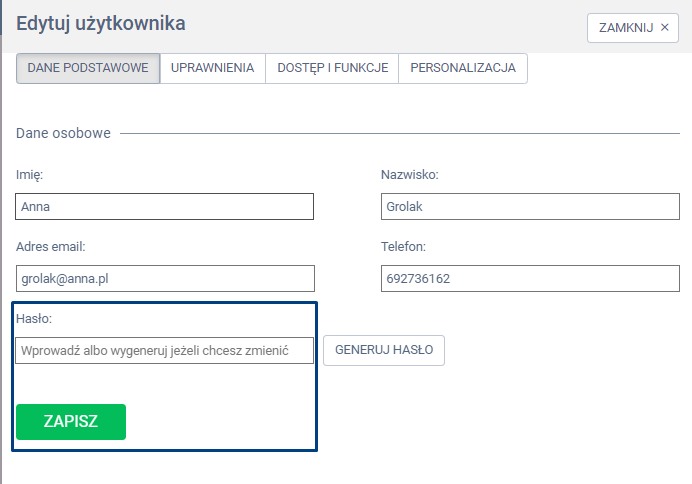The height and width of the screenshot is (484, 692).
Task: Save changes with the green ZAPISZ button
Action: [71, 422]
